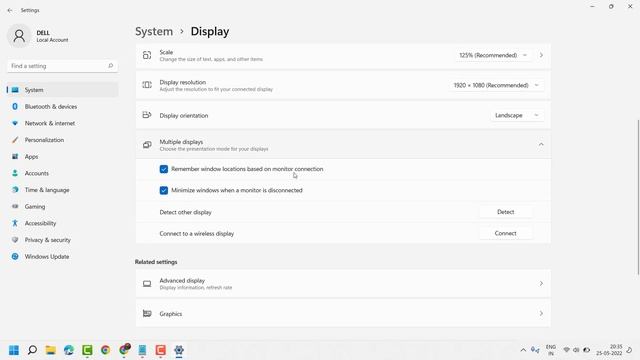Click the search magnifier in Find a setting

click(x=110, y=66)
